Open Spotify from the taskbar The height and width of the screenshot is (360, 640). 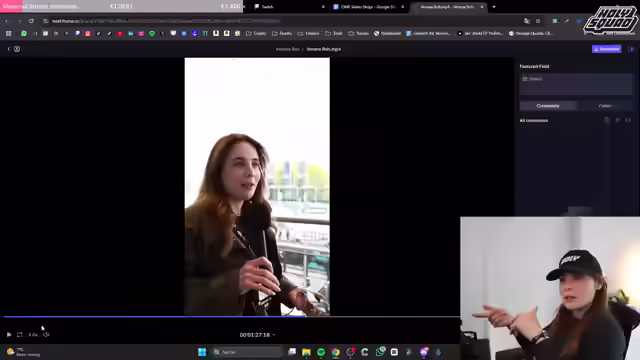[x=321, y=352]
